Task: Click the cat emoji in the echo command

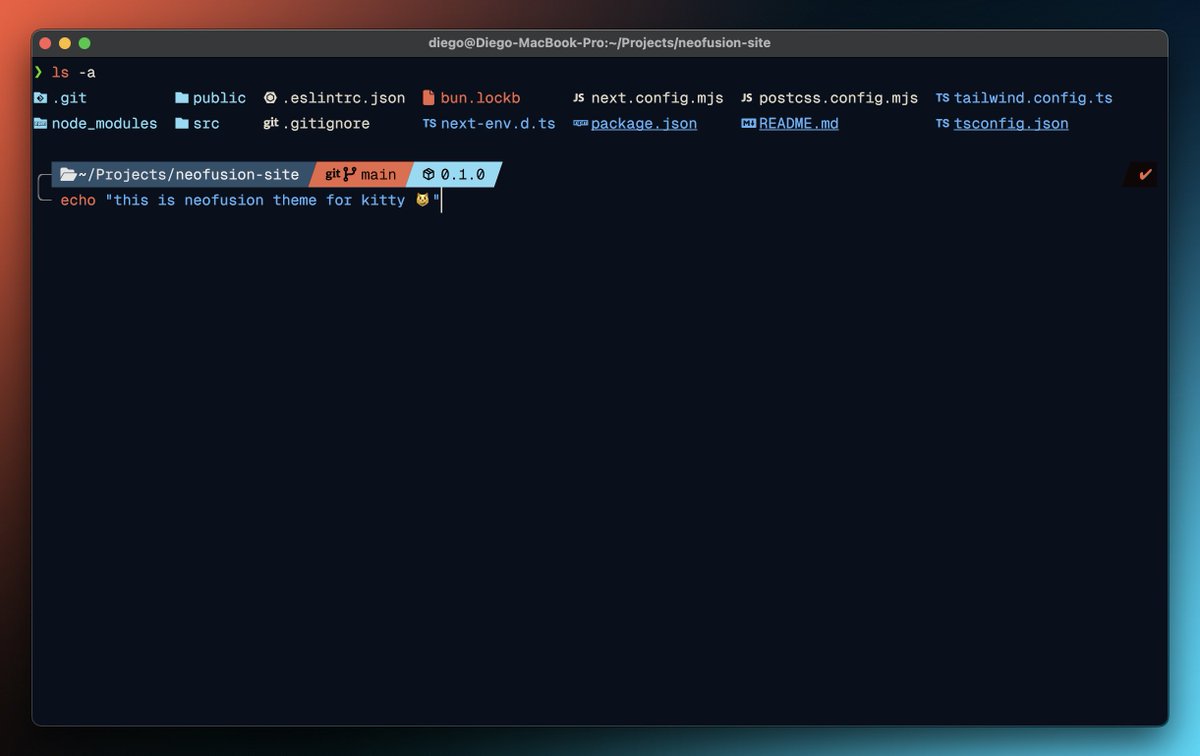Action: coord(424,200)
